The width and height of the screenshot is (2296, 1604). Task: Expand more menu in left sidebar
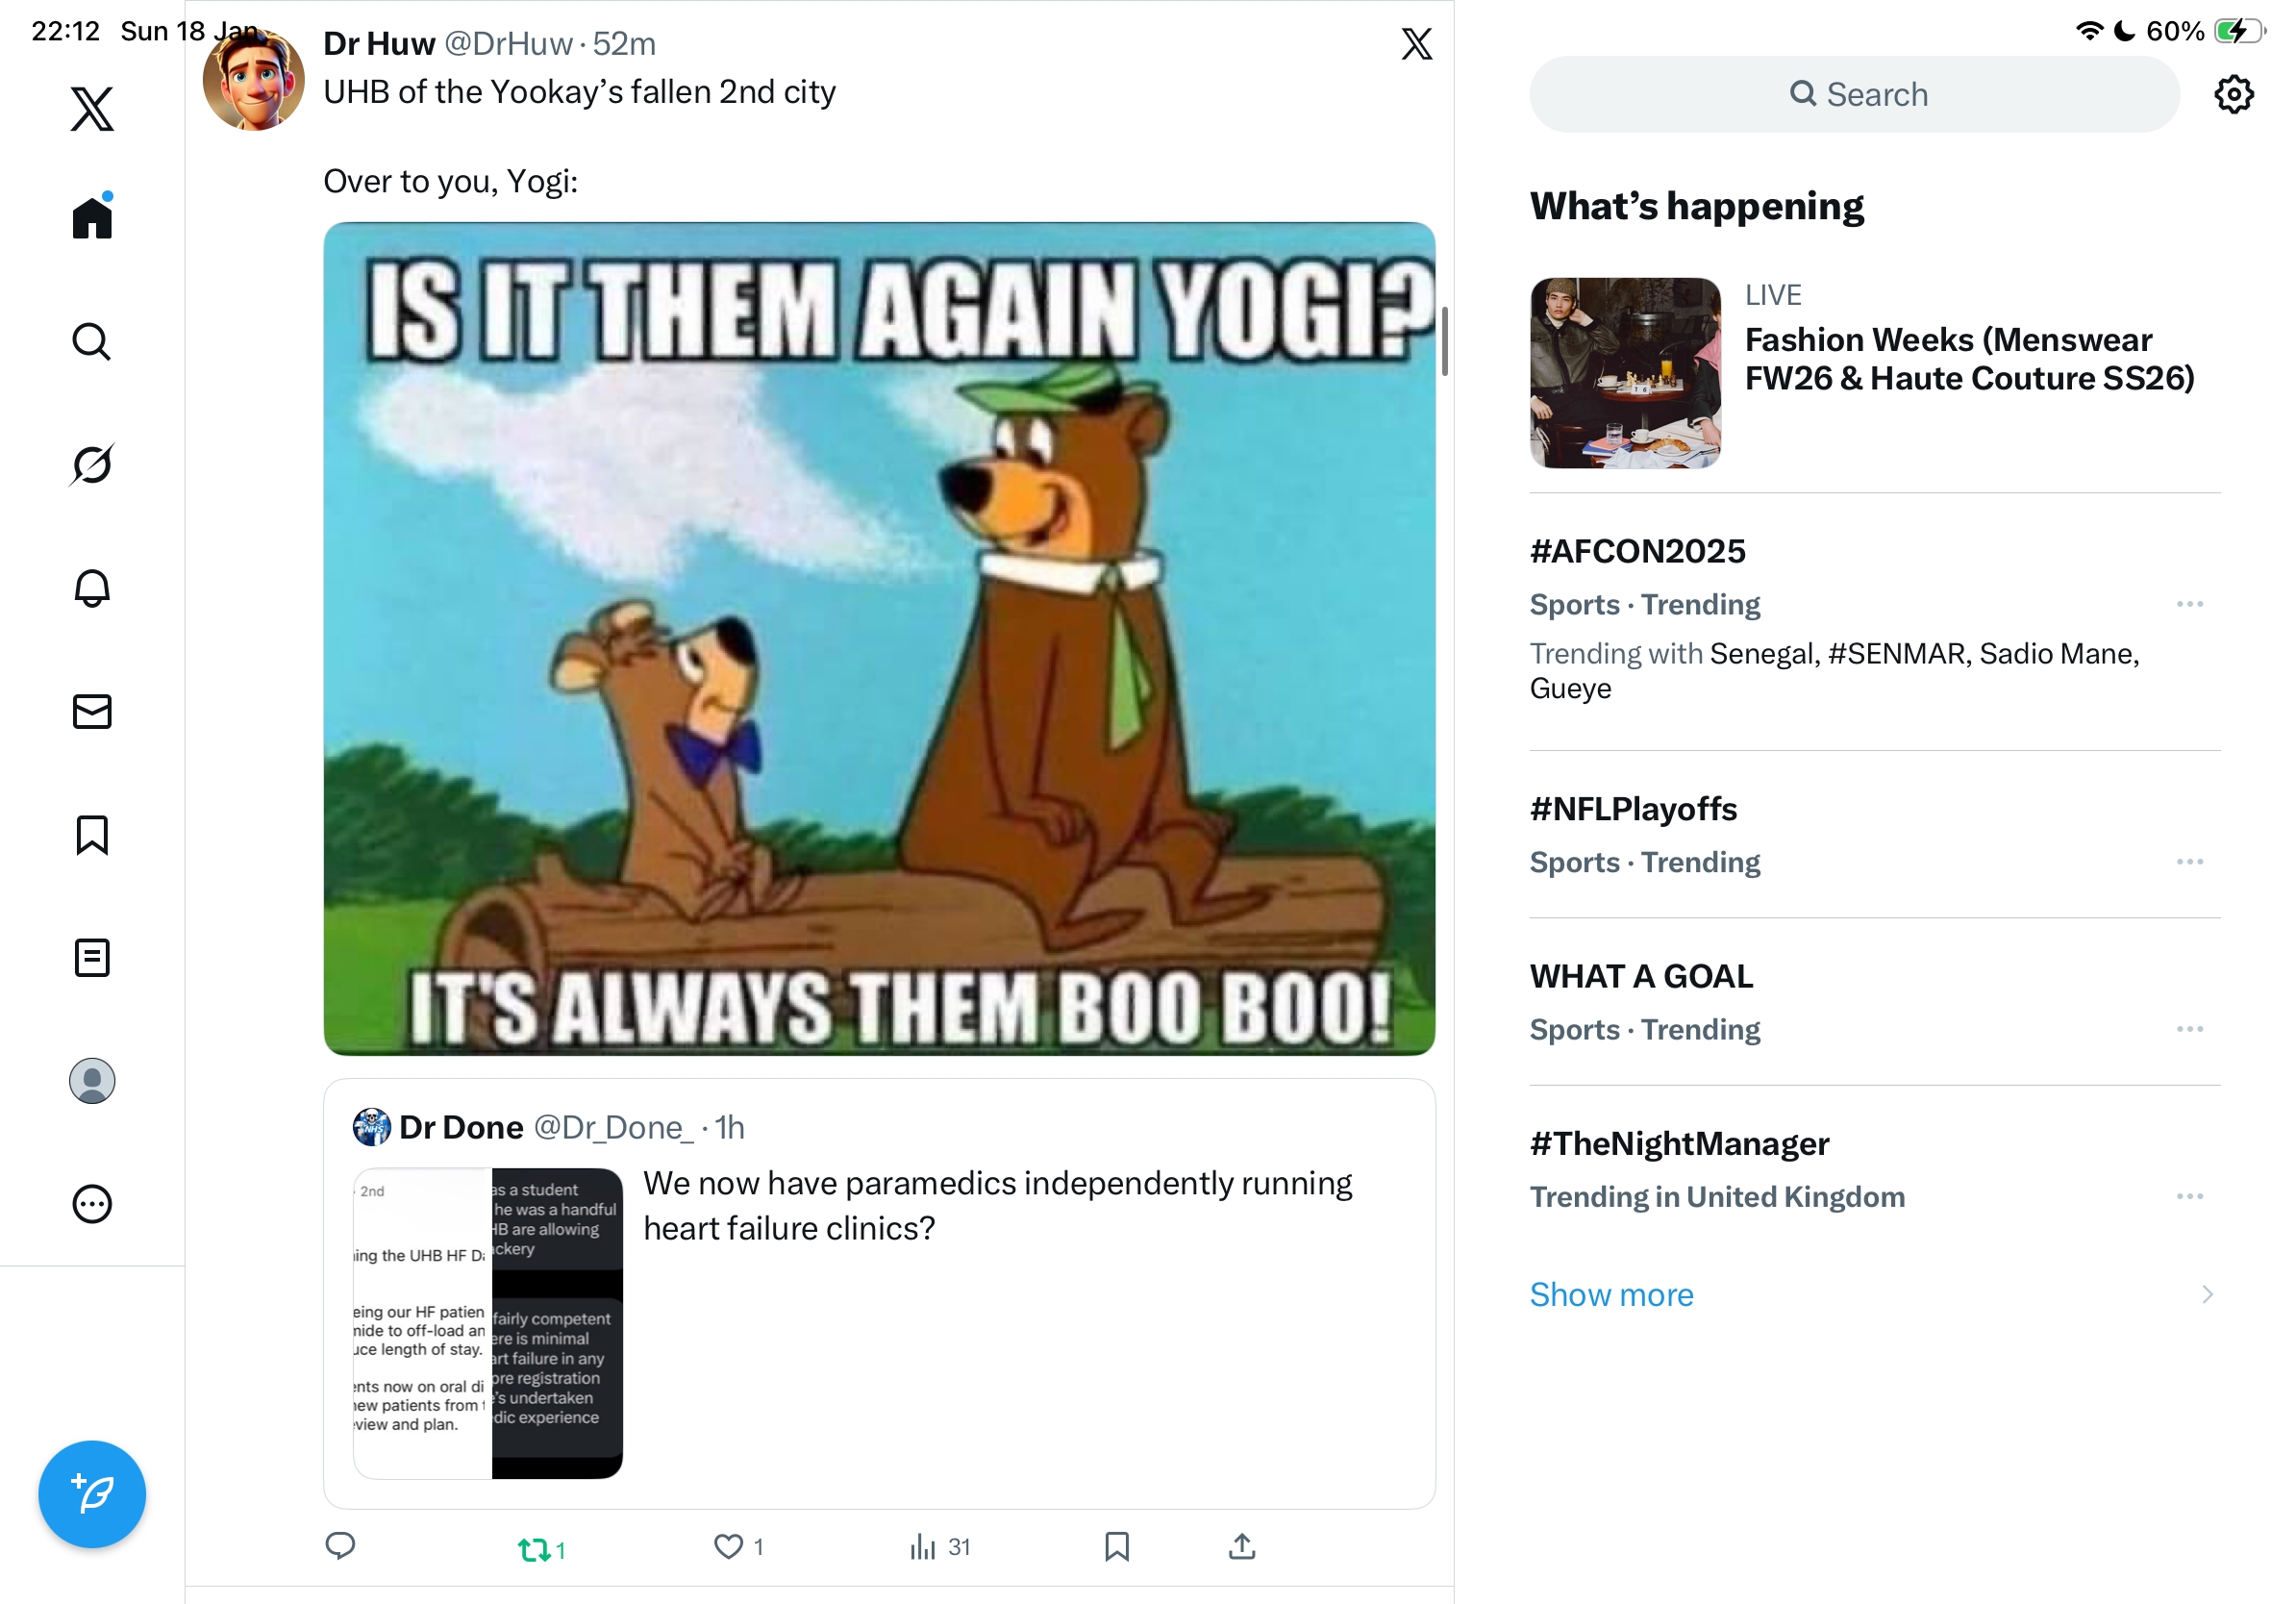pos(92,1204)
